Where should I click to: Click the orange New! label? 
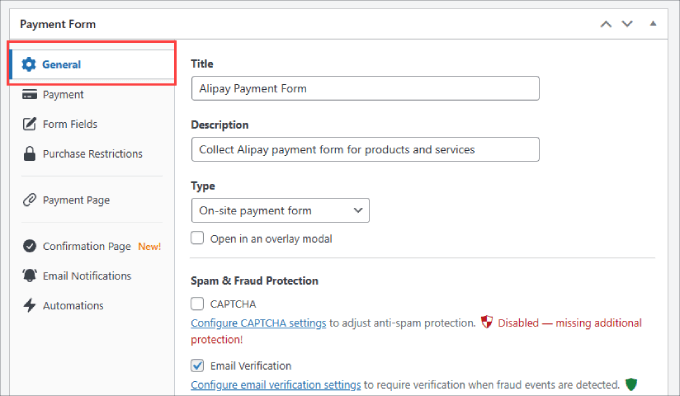pyautogui.click(x=149, y=246)
